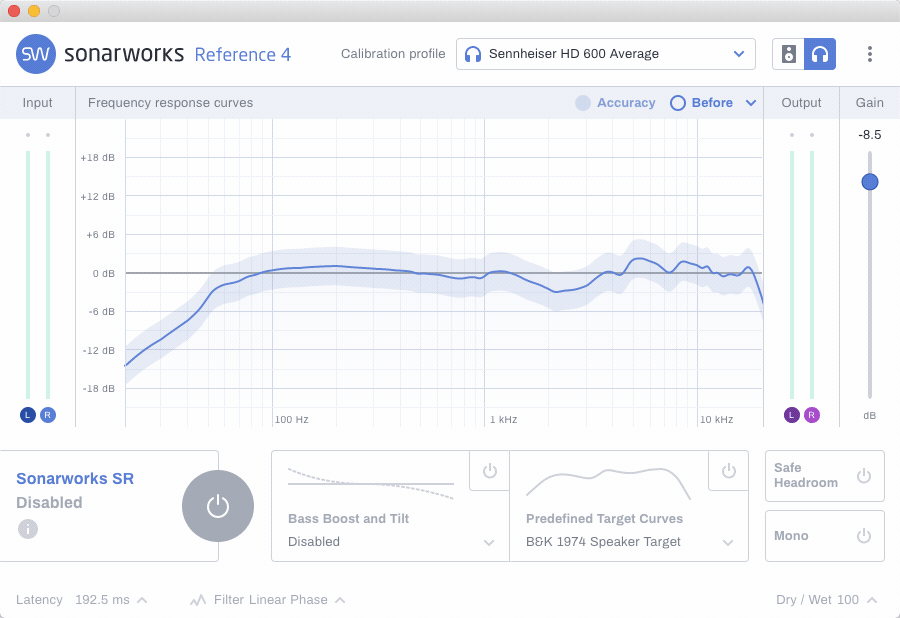
Task: Switch to headphone calibration mode
Action: coord(820,54)
